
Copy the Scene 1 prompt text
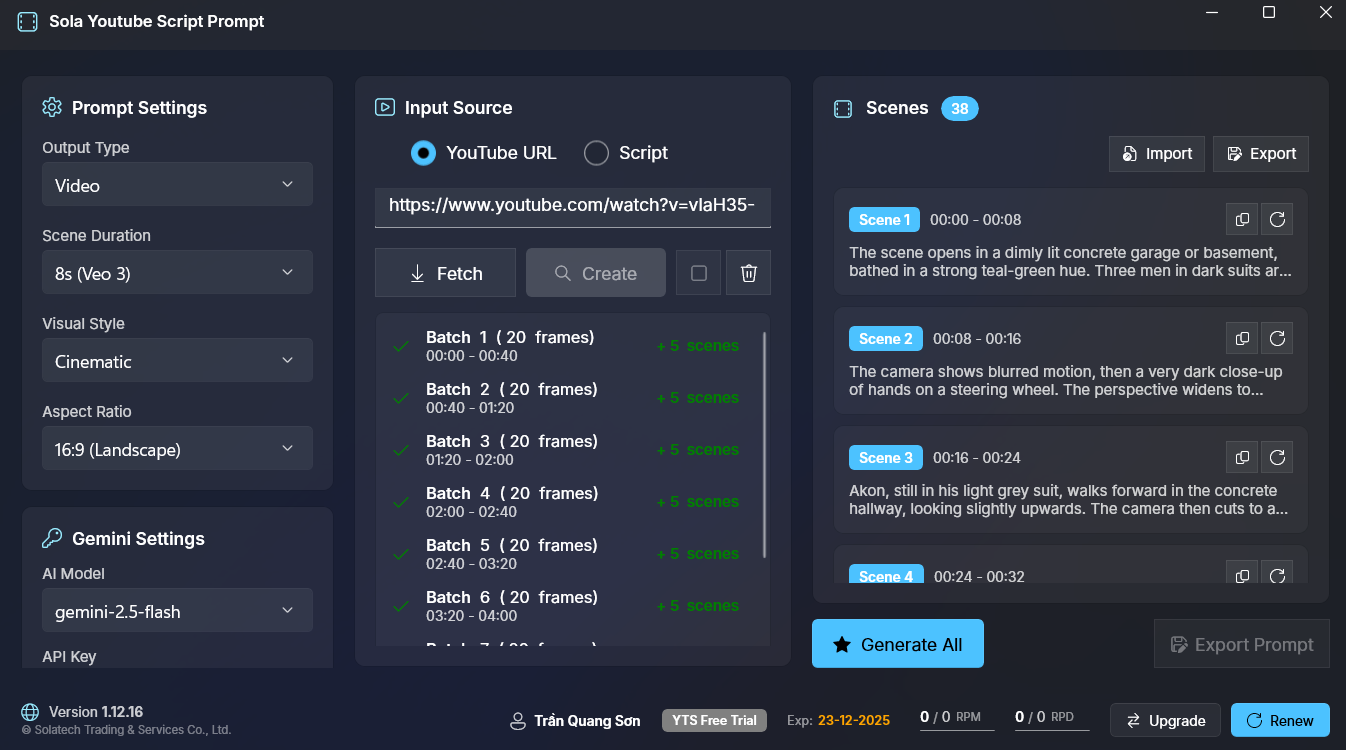pos(1242,219)
